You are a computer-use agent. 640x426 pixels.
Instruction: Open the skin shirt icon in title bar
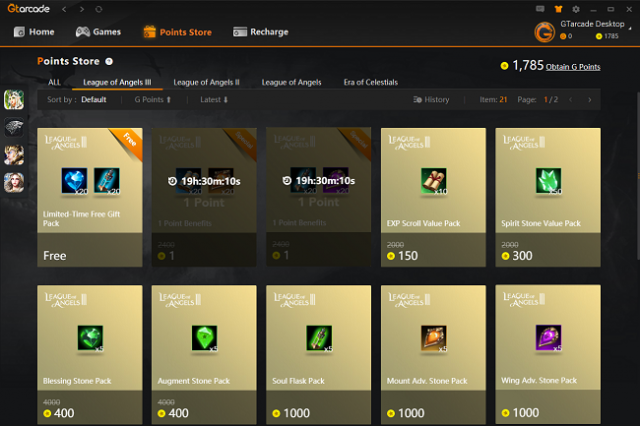558,9
